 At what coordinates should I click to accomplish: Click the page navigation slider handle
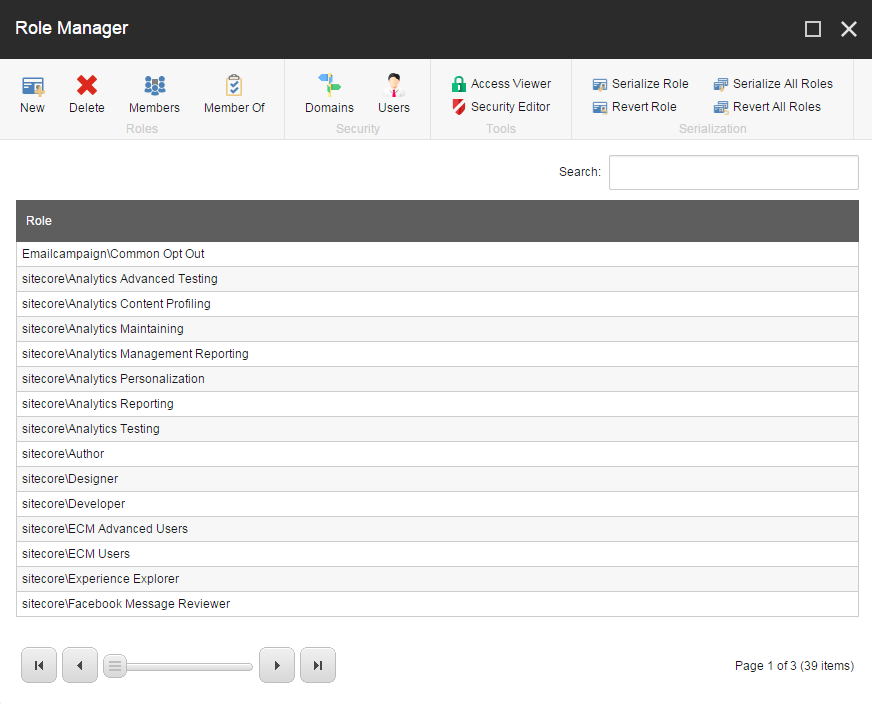tap(114, 665)
